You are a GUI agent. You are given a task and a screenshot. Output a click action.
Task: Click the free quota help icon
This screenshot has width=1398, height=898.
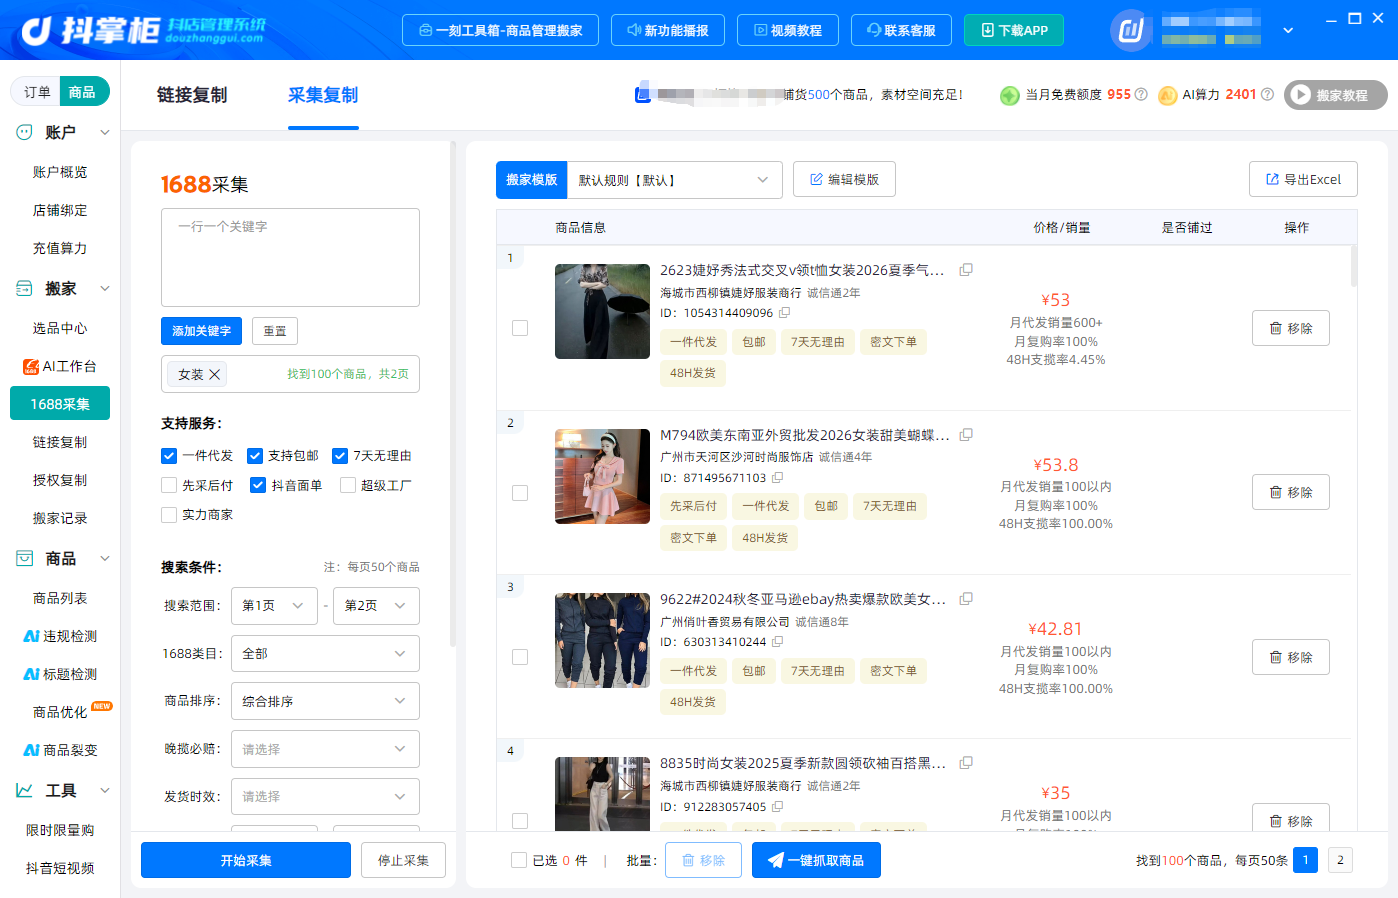[1141, 94]
